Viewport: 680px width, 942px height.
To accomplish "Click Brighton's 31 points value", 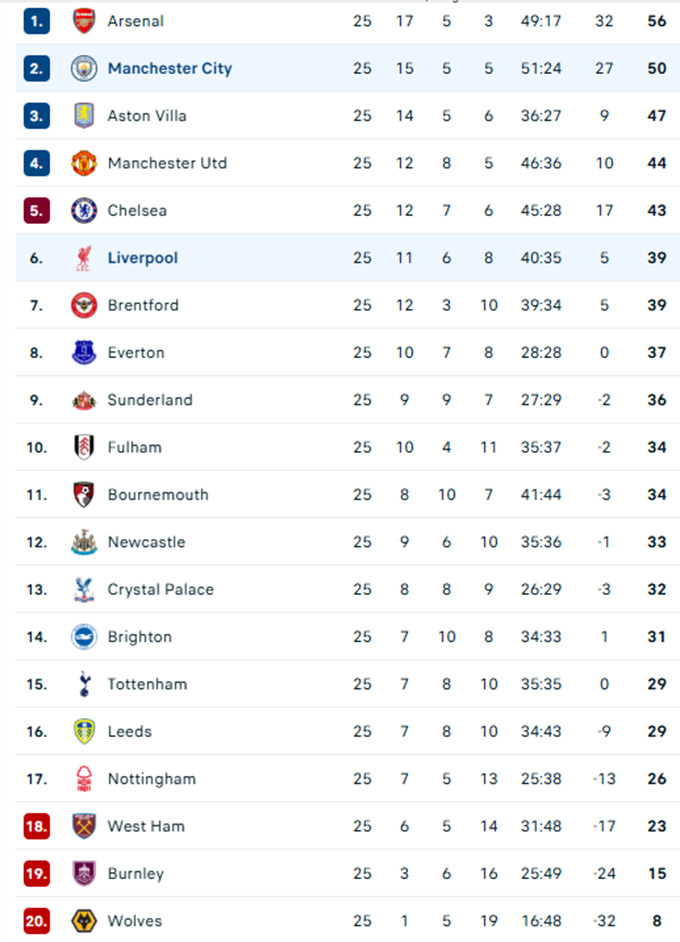I will pos(656,637).
